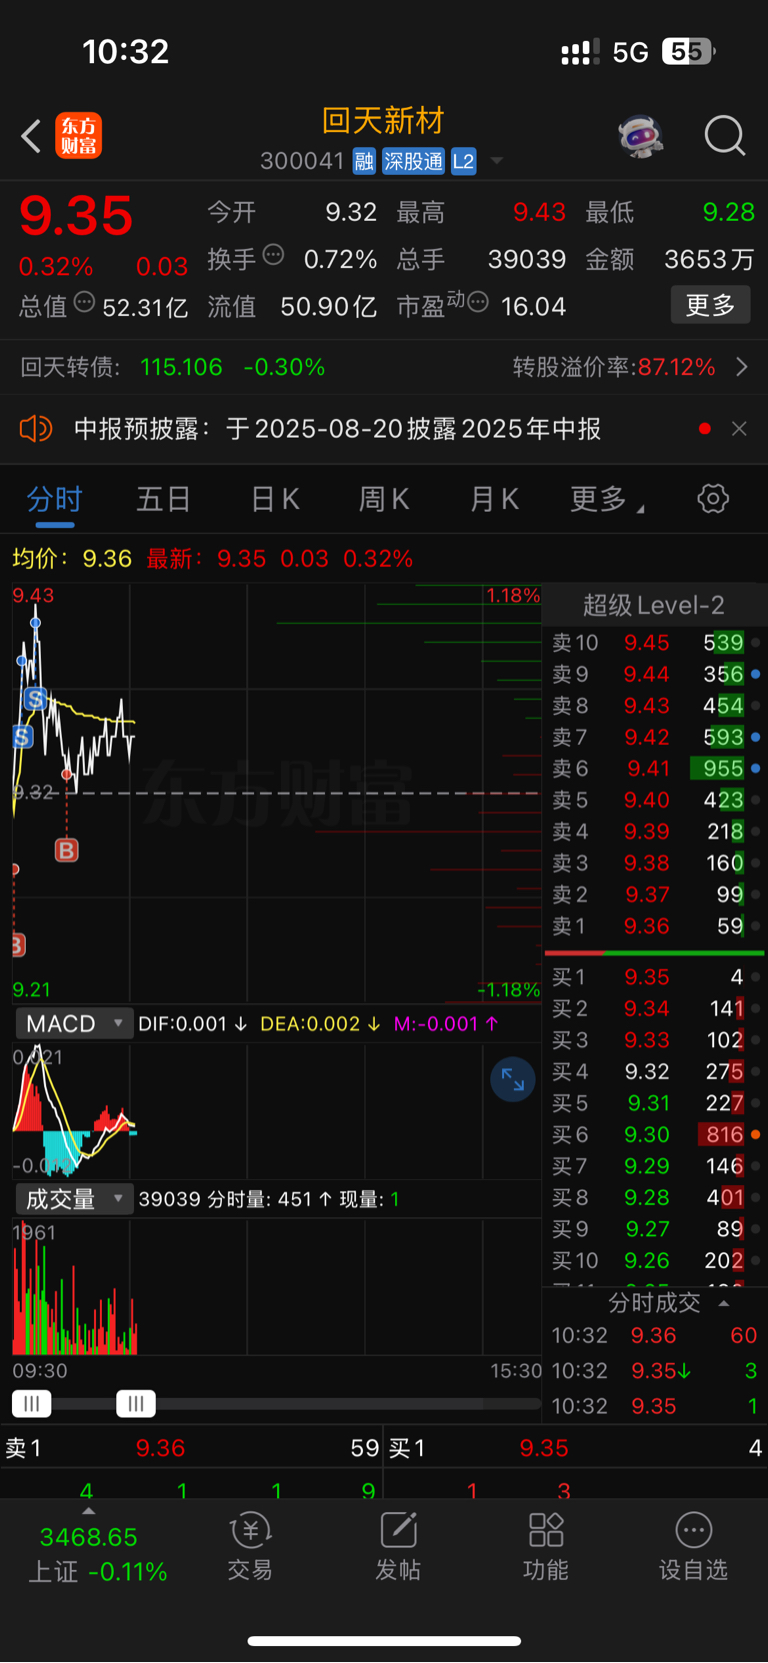This screenshot has width=768, height=1663.
Task: Tap the speaker announcement icon
Action: [36, 429]
